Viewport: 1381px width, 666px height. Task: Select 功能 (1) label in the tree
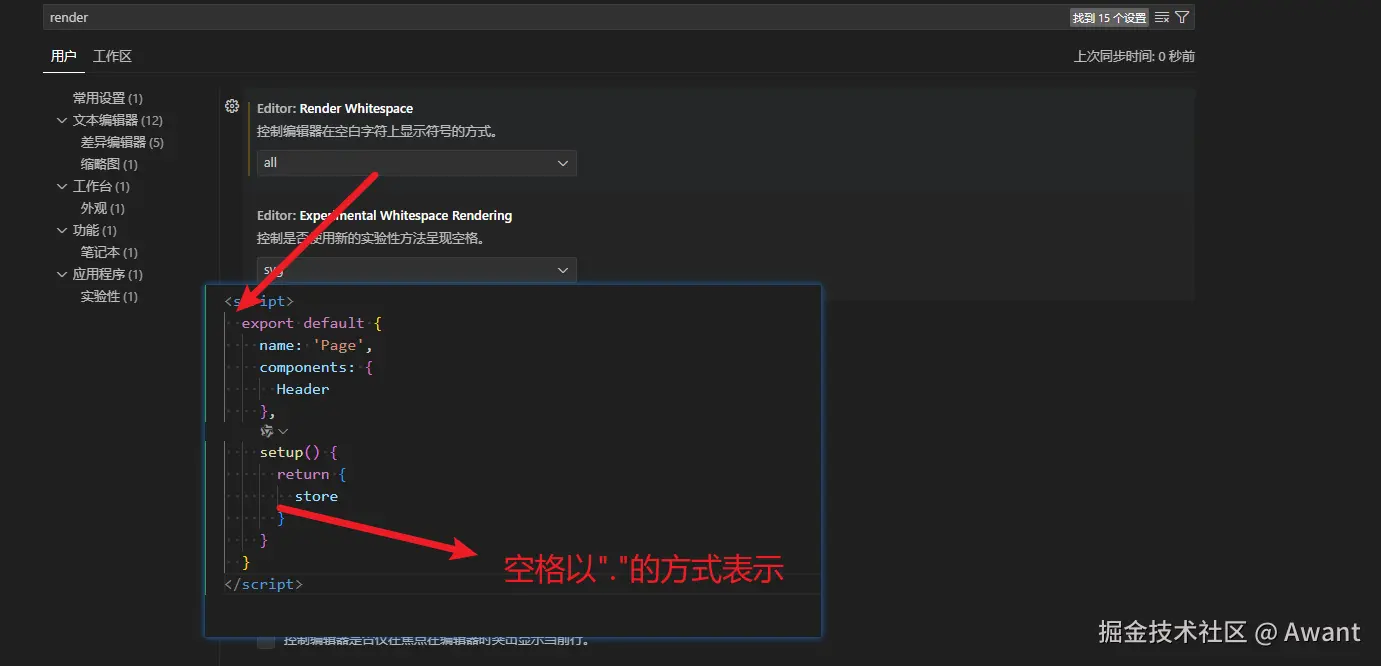94,230
